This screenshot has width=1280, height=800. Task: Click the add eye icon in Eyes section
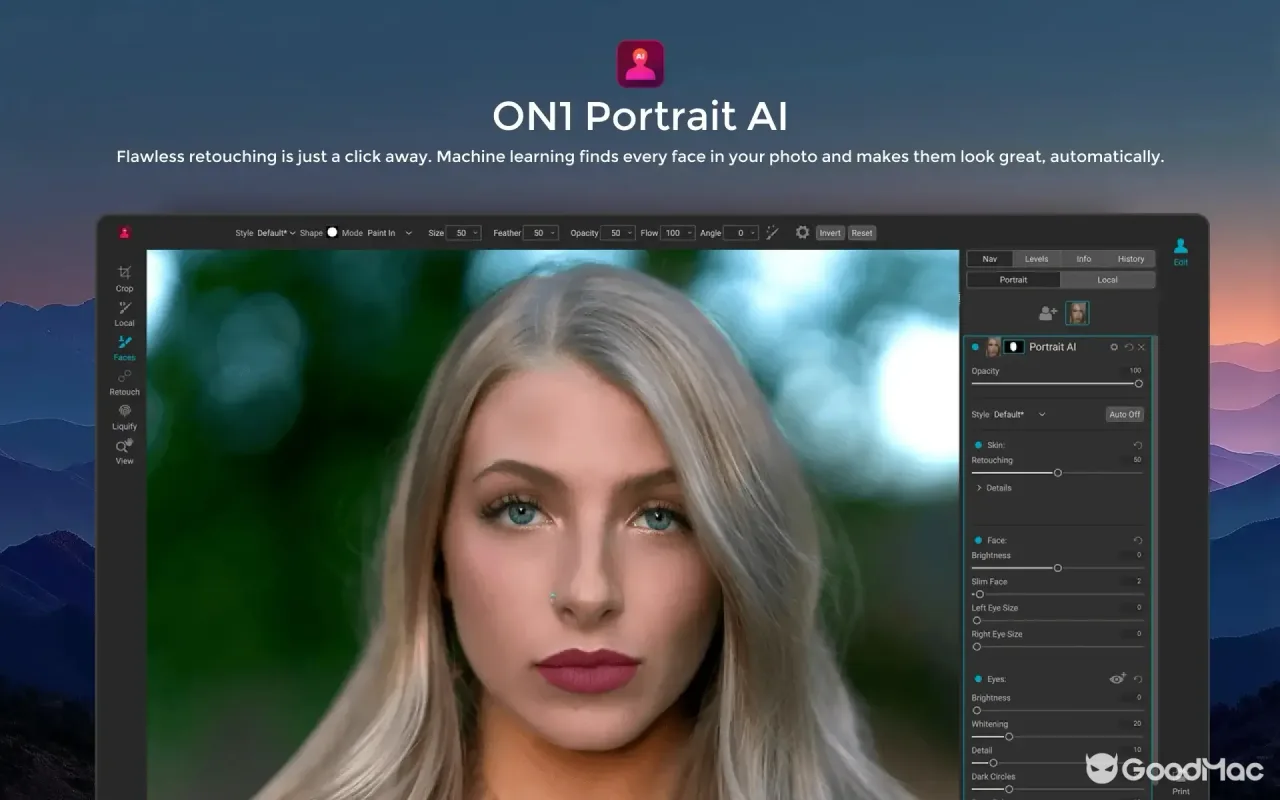(x=1118, y=679)
